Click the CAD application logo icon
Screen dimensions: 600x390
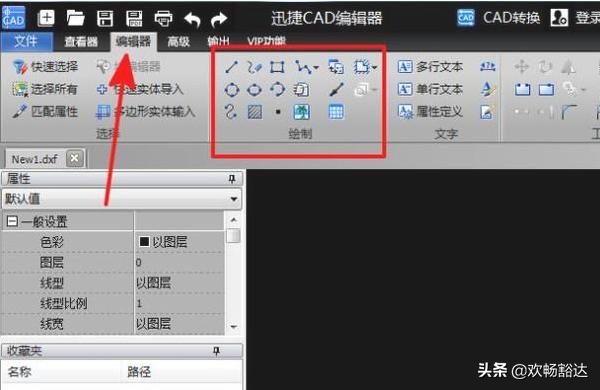[13, 18]
